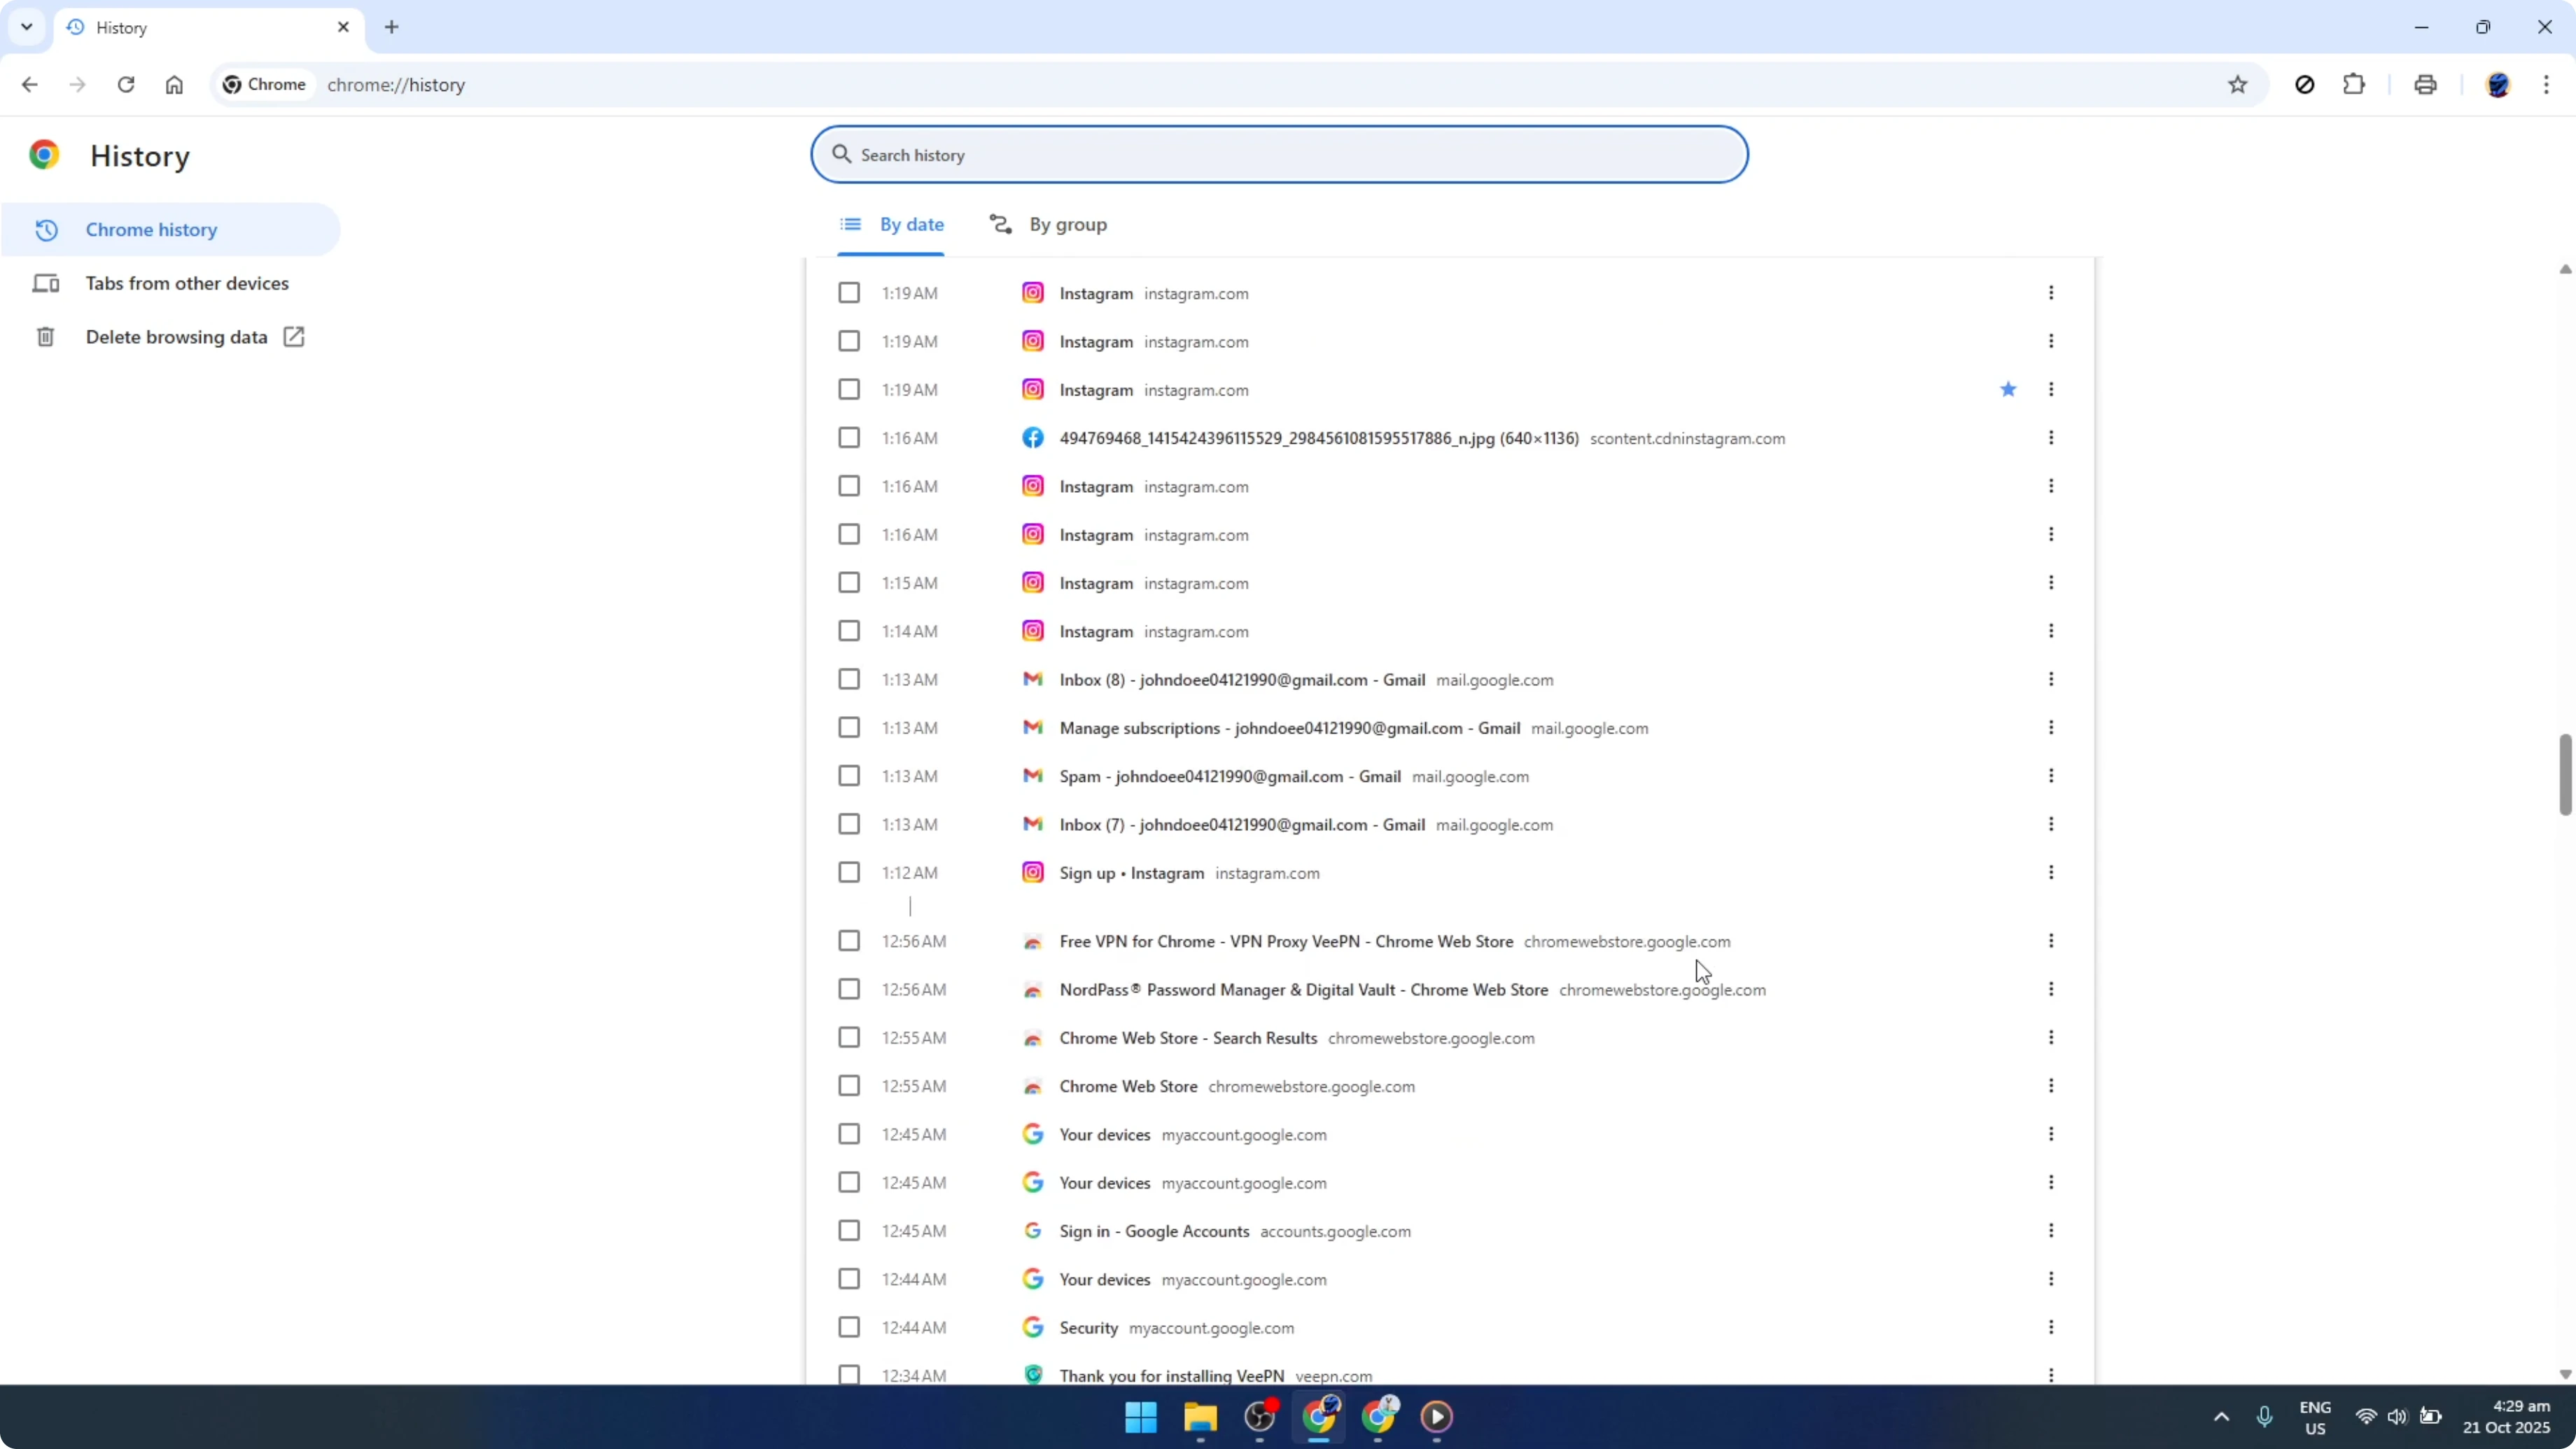Focus the Search history field
Viewport: 2576px width, 1449px height.
click(x=1279, y=155)
